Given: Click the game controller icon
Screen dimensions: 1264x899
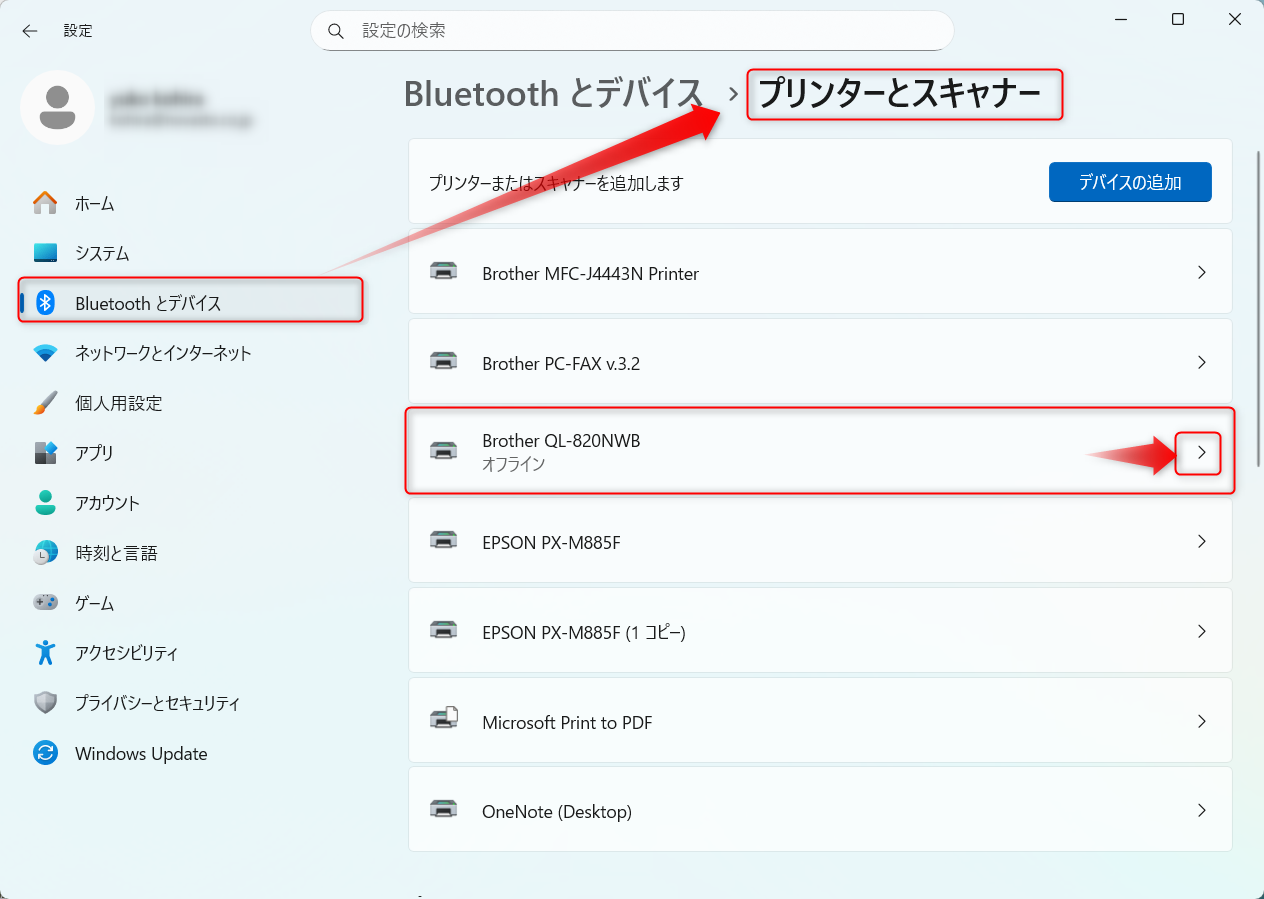Looking at the screenshot, I should tap(45, 603).
